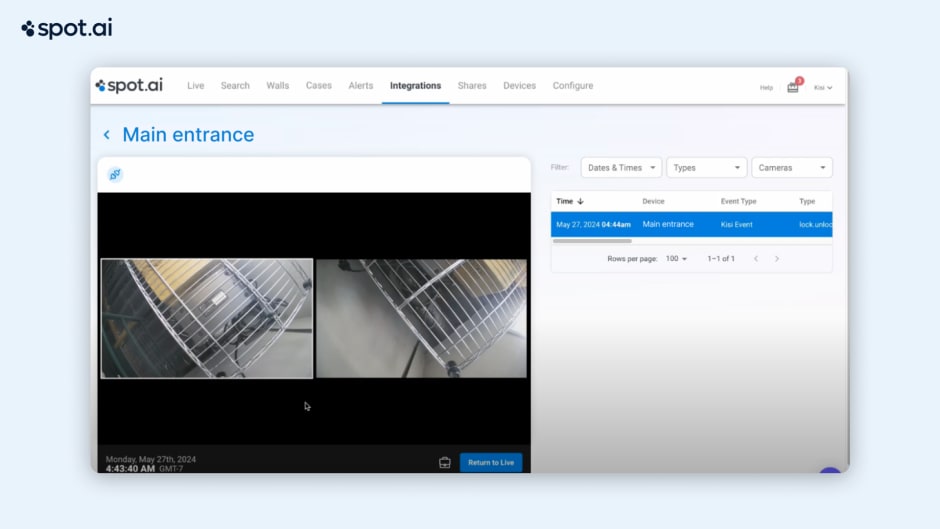The width and height of the screenshot is (940, 529).
Task: Click the spot.ai logo in the app header
Action: point(129,86)
